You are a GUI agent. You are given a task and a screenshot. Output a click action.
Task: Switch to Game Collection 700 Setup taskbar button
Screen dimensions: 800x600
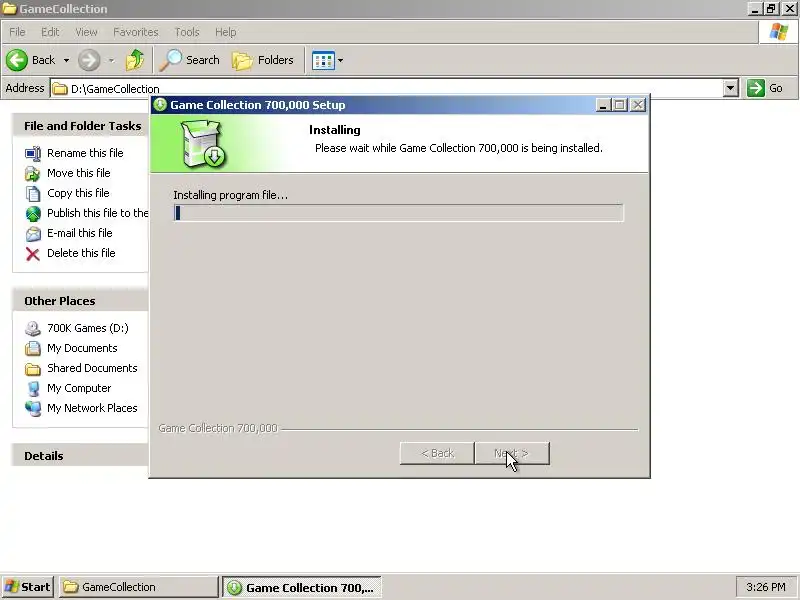302,588
